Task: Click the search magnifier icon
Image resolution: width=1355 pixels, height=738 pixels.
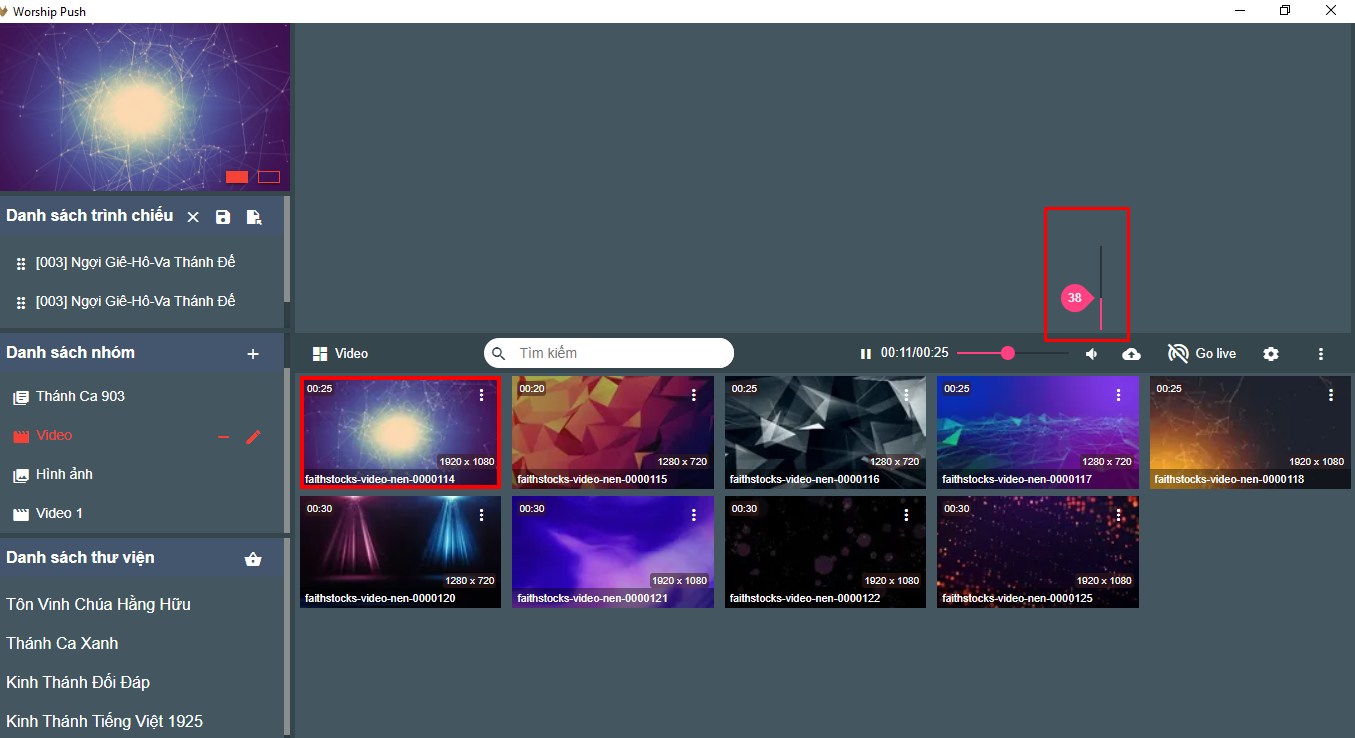Action: [x=499, y=354]
